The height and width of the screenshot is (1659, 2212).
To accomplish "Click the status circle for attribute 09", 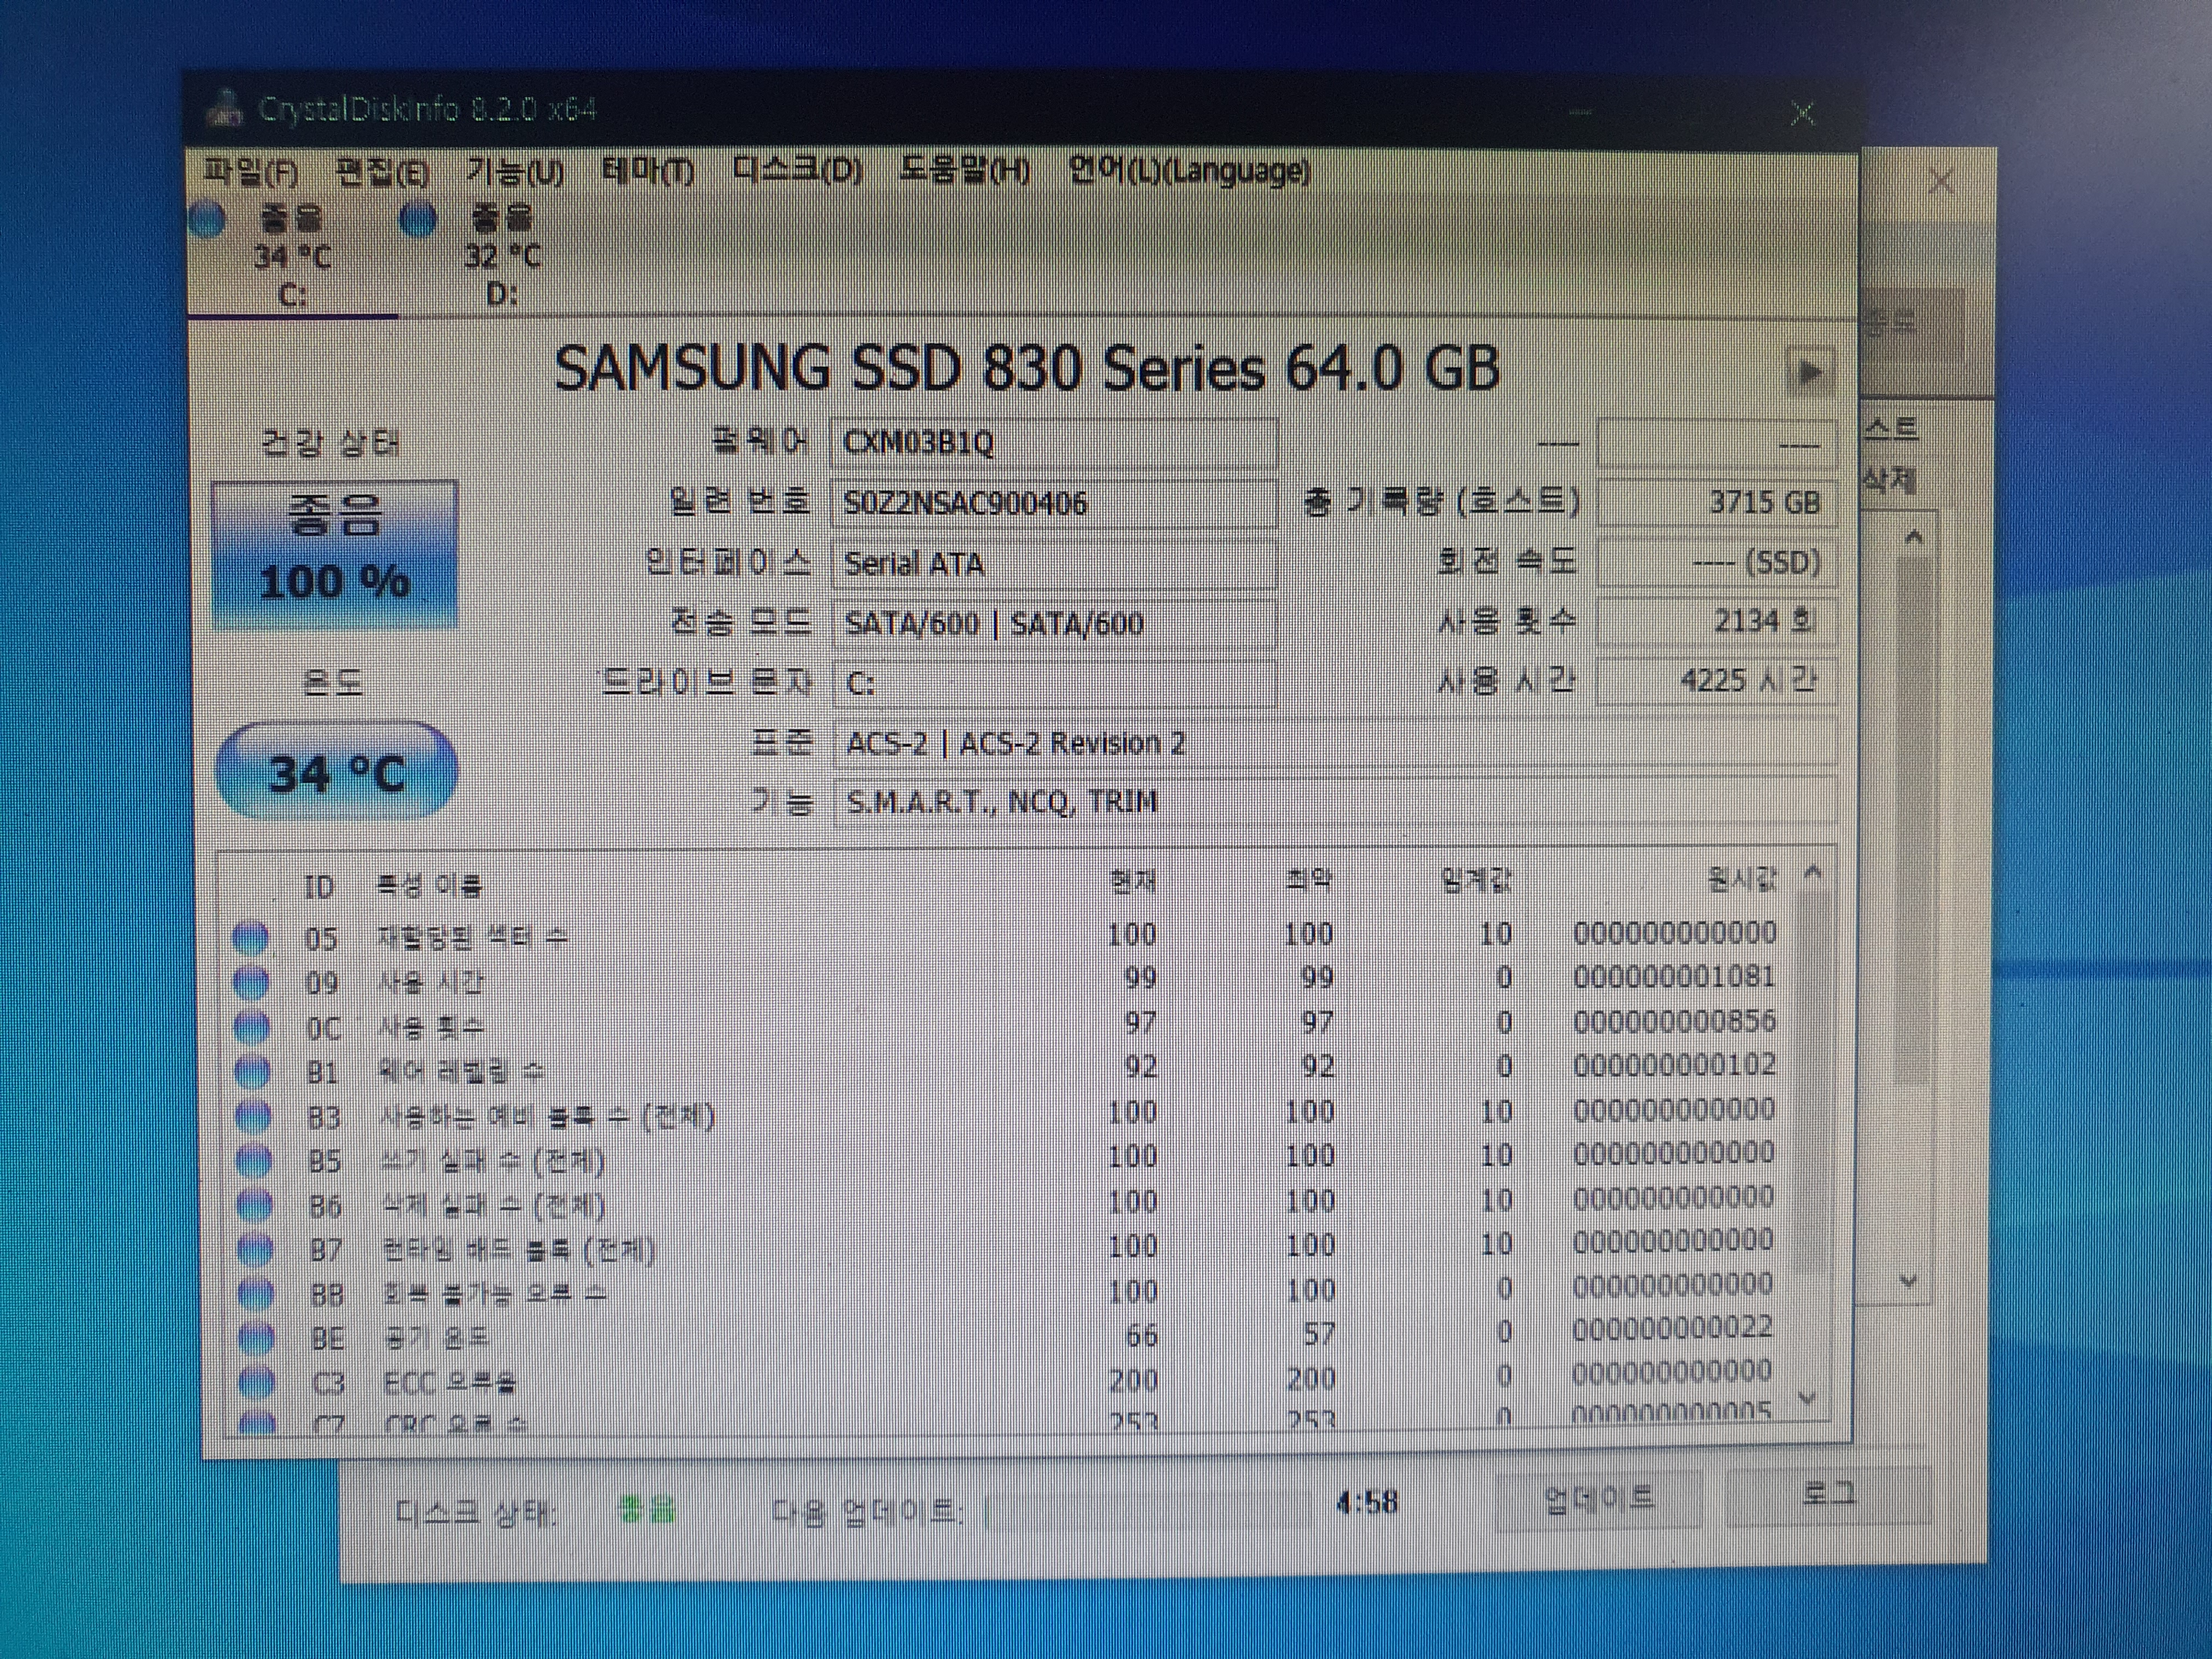I will (251, 984).
